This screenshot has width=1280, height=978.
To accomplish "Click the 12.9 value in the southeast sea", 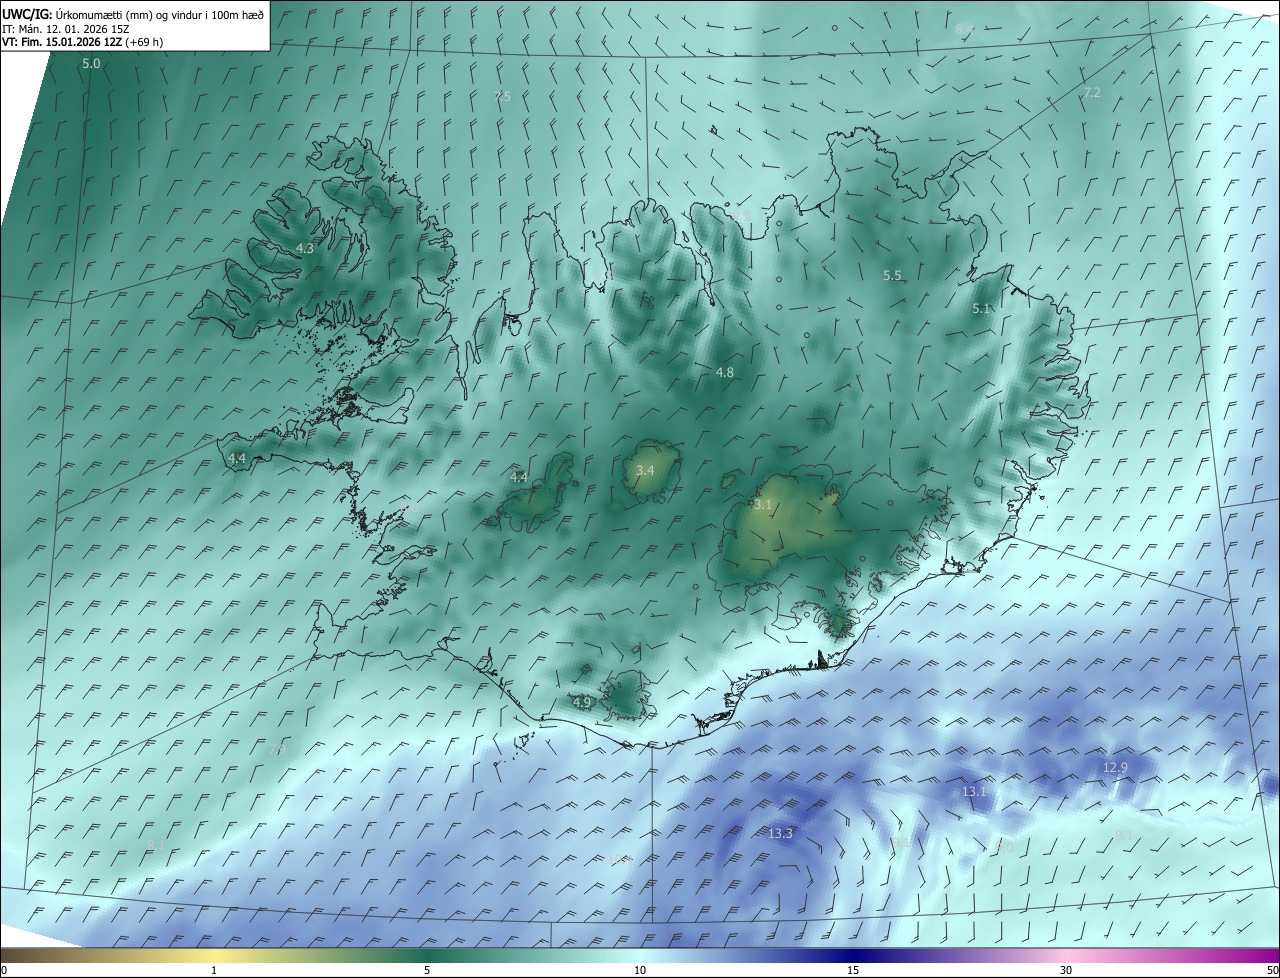I will click(1115, 767).
